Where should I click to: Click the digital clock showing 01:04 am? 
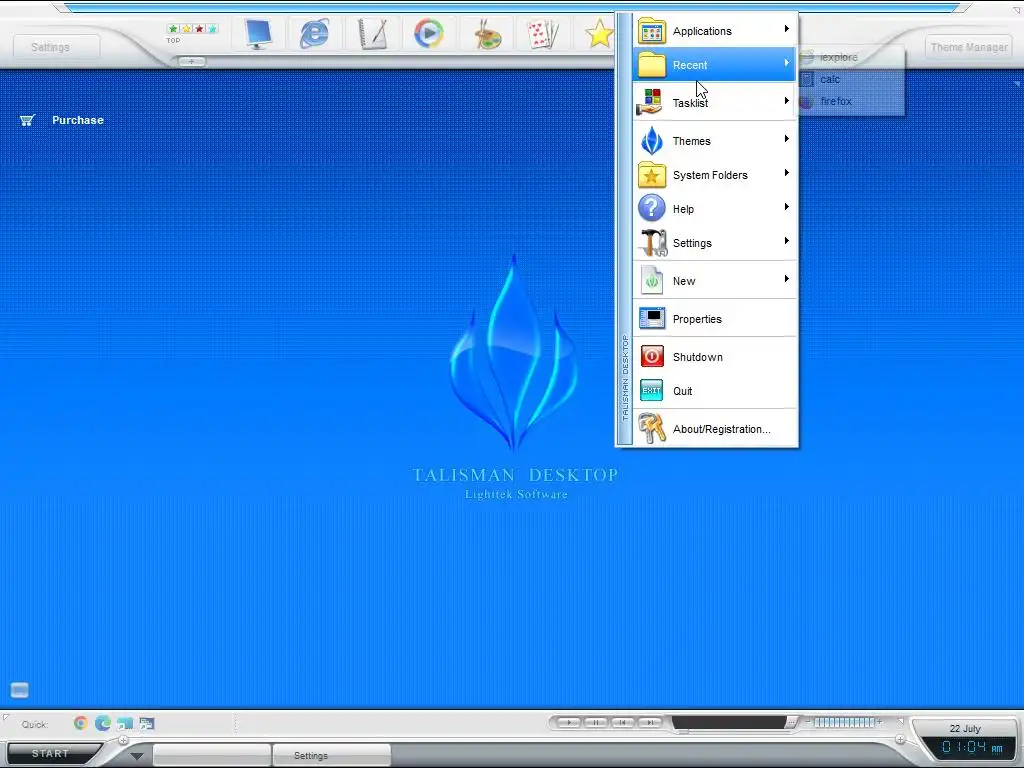pyautogui.click(x=972, y=747)
